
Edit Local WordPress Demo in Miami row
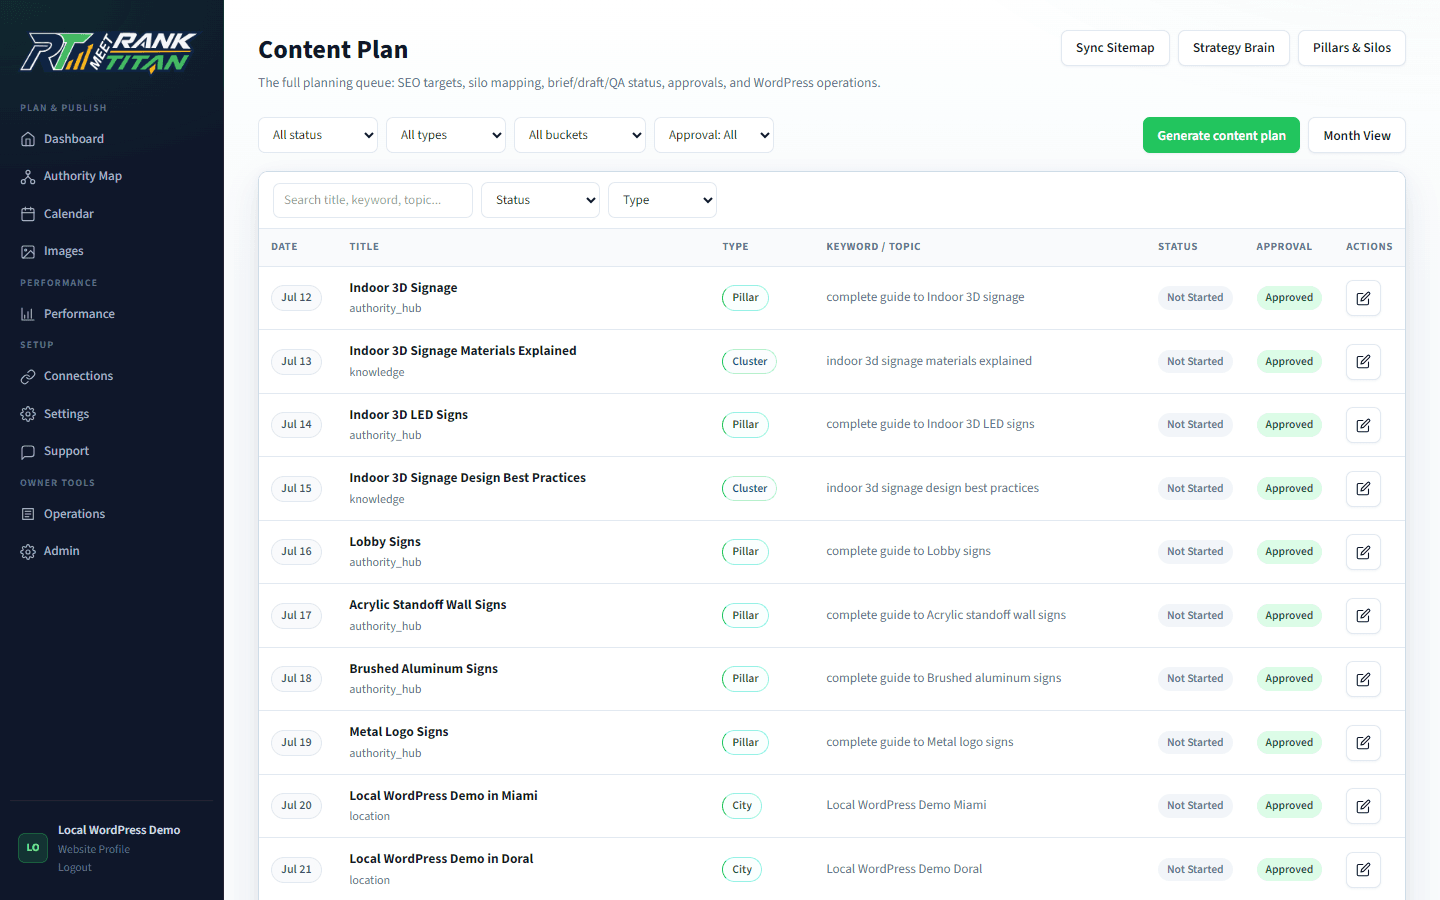pos(1363,806)
